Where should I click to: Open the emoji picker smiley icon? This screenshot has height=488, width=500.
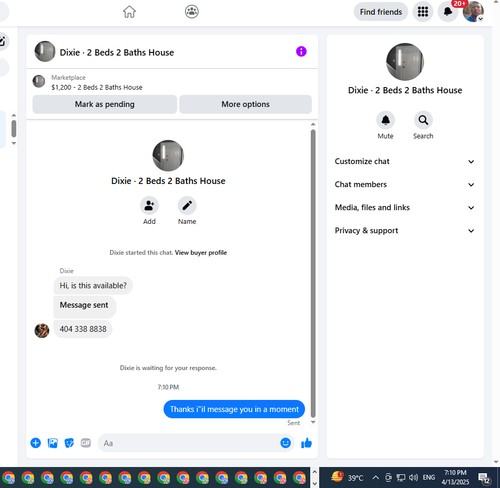(x=286, y=443)
